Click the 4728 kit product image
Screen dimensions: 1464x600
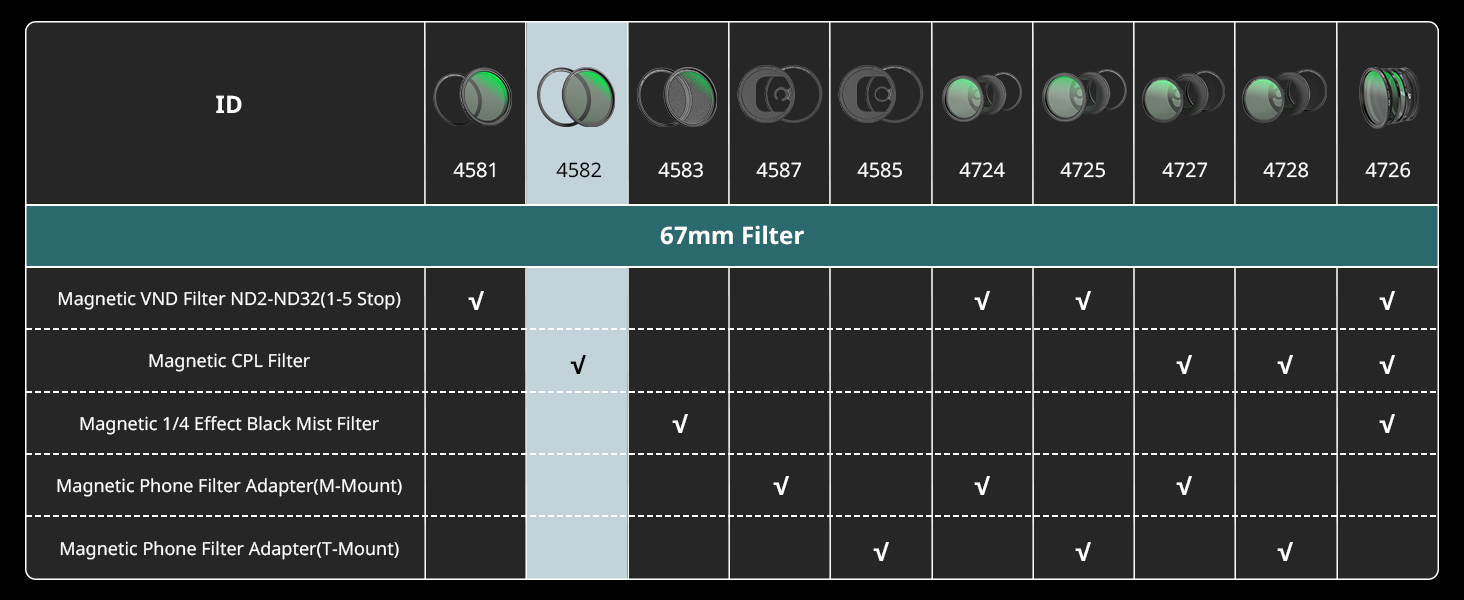click(1285, 98)
